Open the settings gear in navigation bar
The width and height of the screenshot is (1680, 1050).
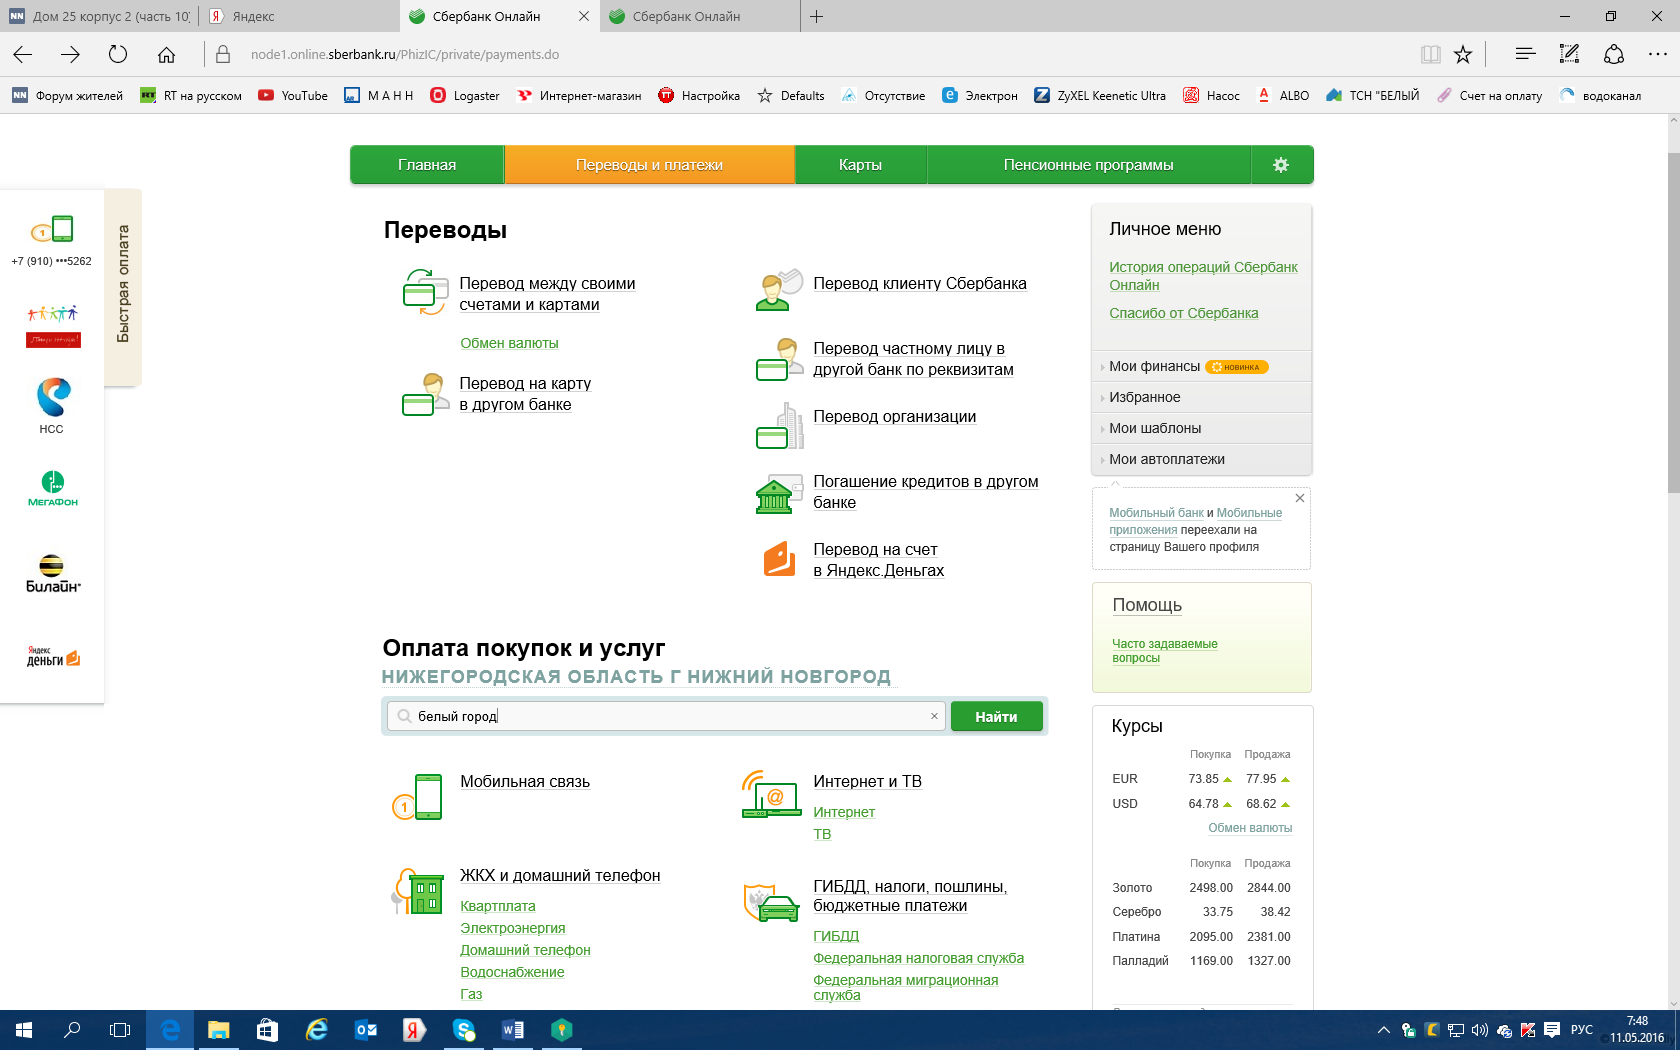tap(1281, 165)
